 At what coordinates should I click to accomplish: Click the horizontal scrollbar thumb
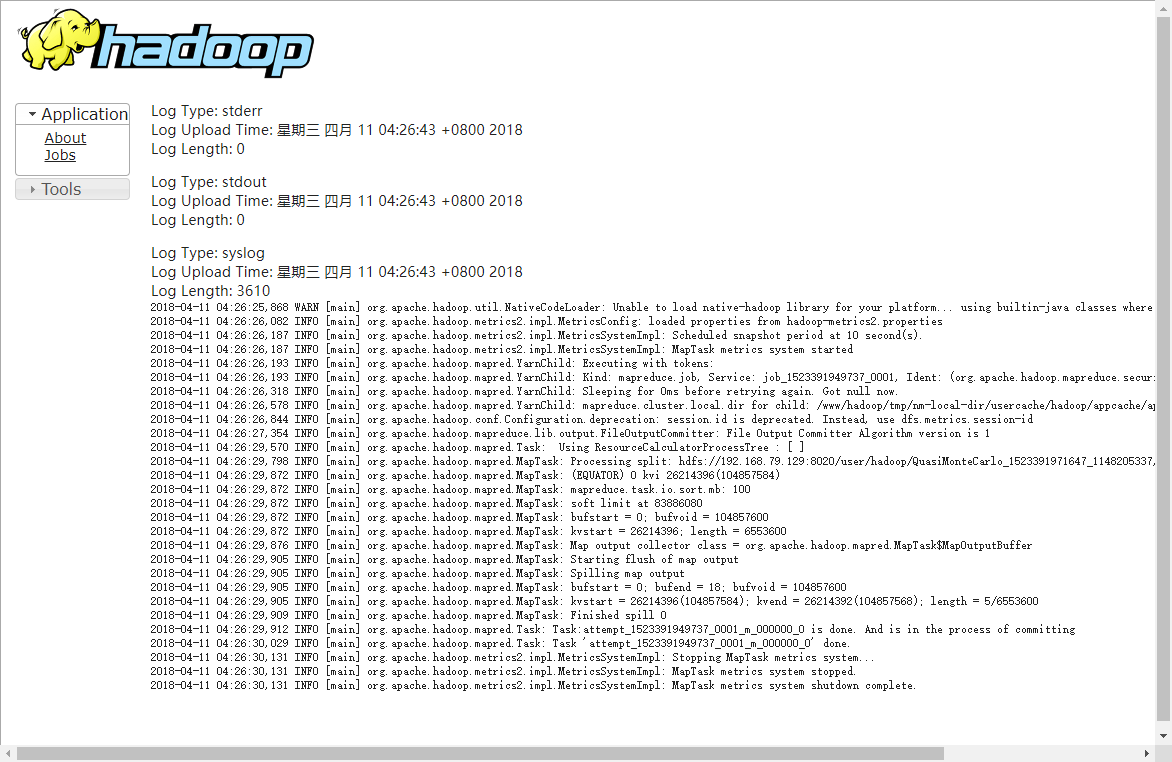[x=480, y=753]
